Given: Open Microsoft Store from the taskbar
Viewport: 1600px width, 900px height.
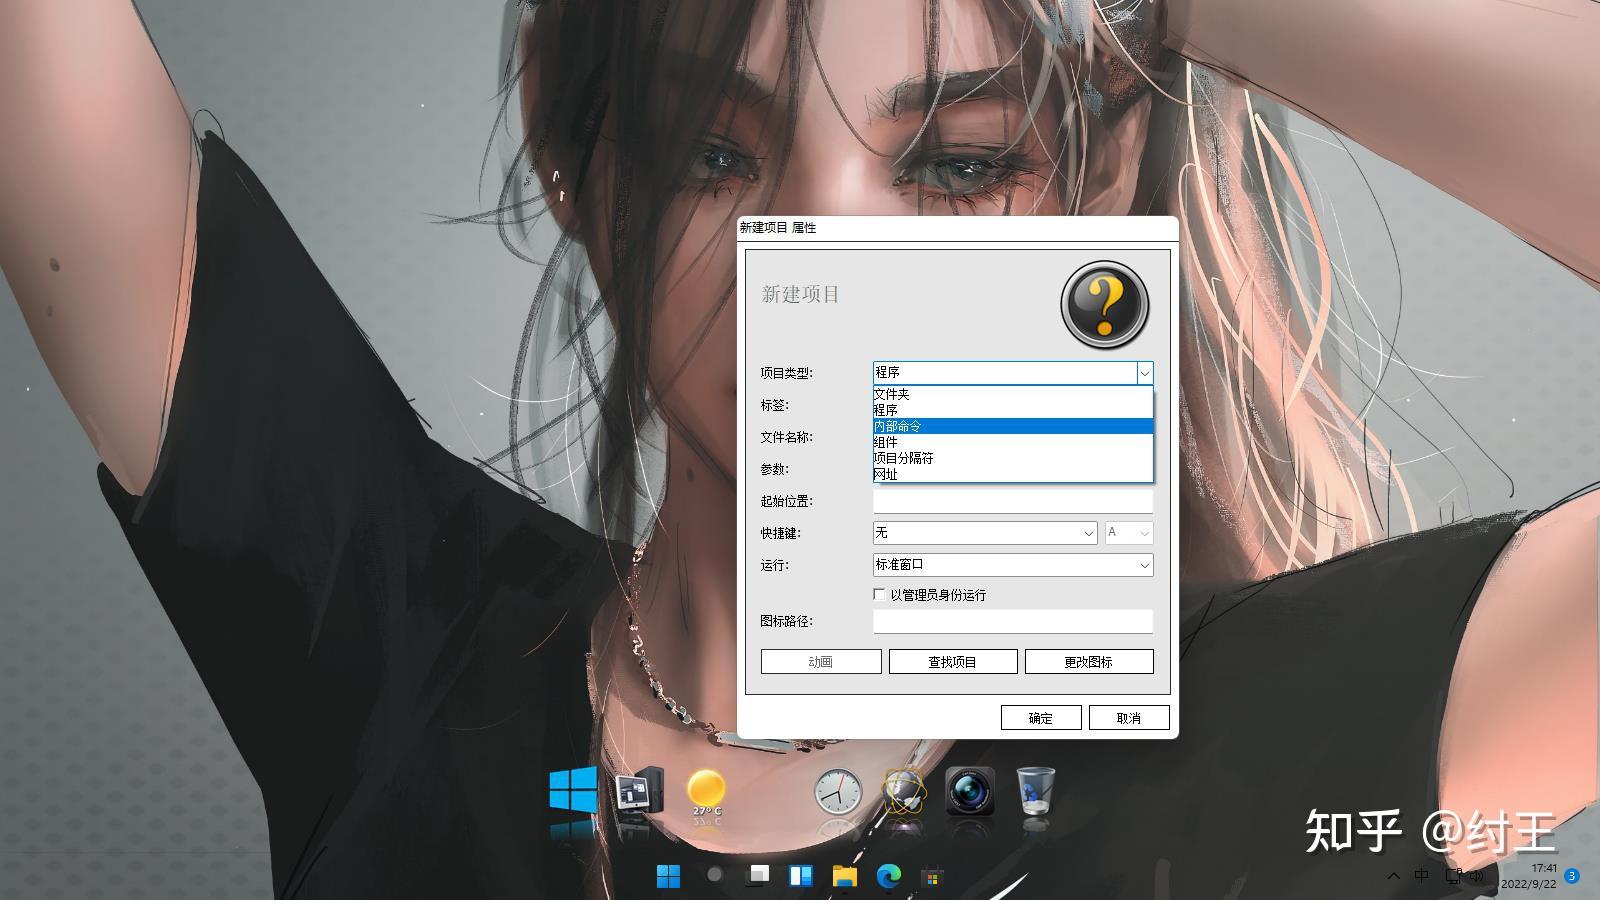Looking at the screenshot, I should 932,877.
